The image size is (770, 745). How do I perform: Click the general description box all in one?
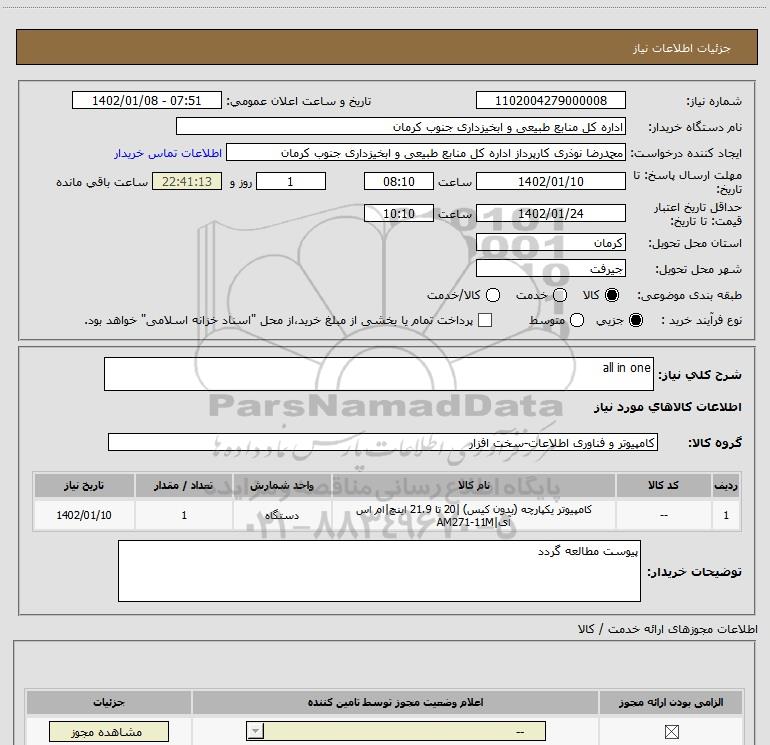(379, 374)
